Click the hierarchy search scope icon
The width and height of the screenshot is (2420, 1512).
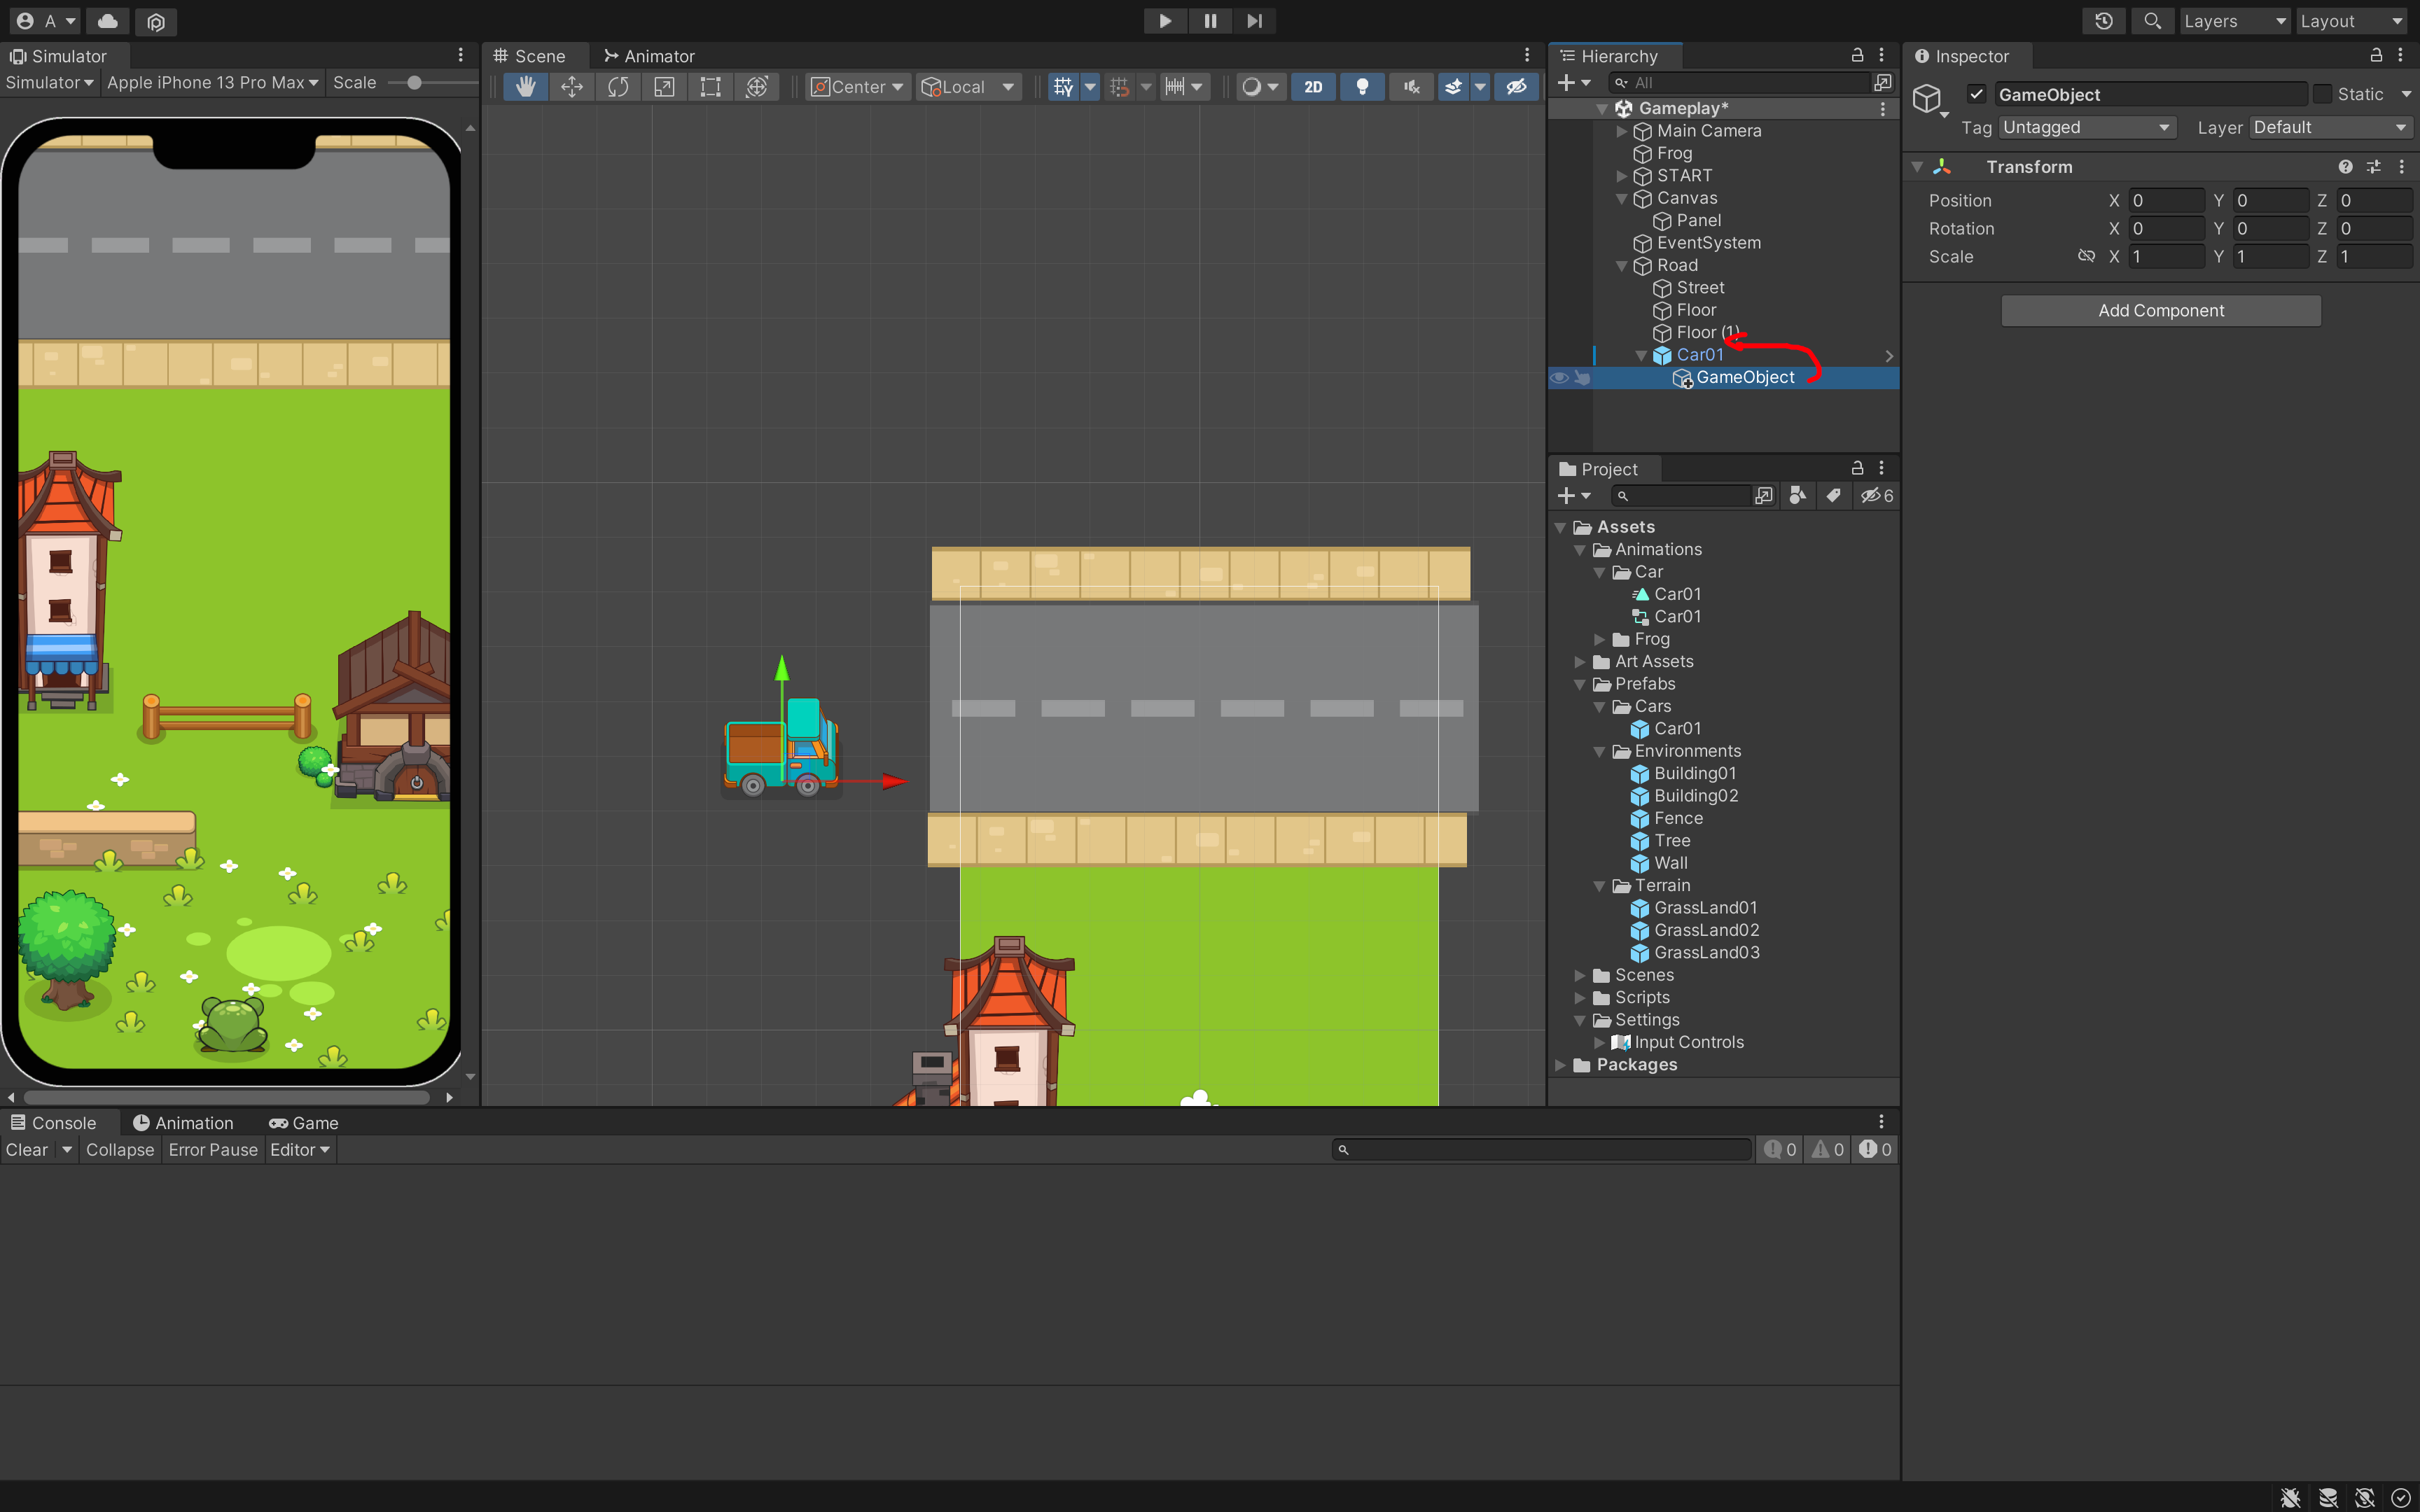(1883, 83)
